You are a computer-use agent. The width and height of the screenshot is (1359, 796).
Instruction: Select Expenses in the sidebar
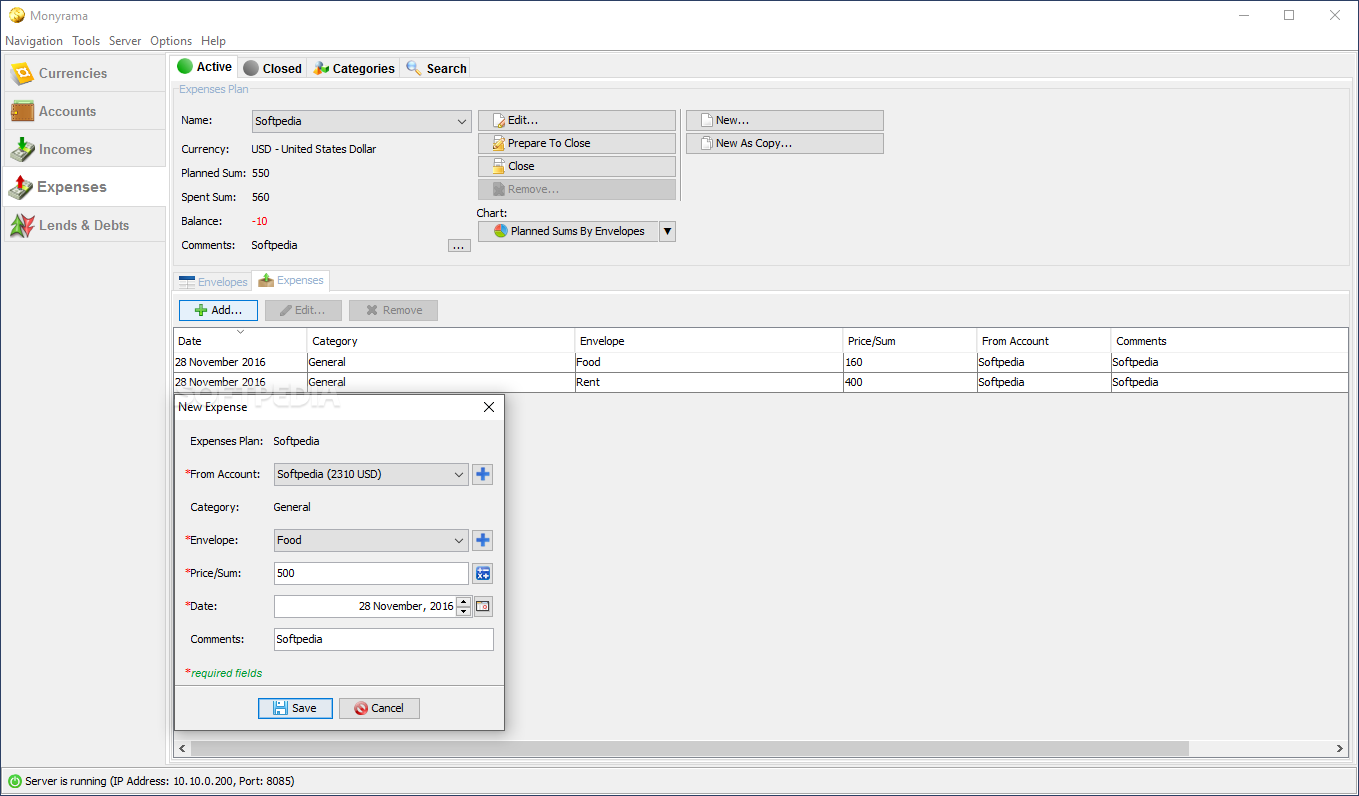(x=85, y=187)
